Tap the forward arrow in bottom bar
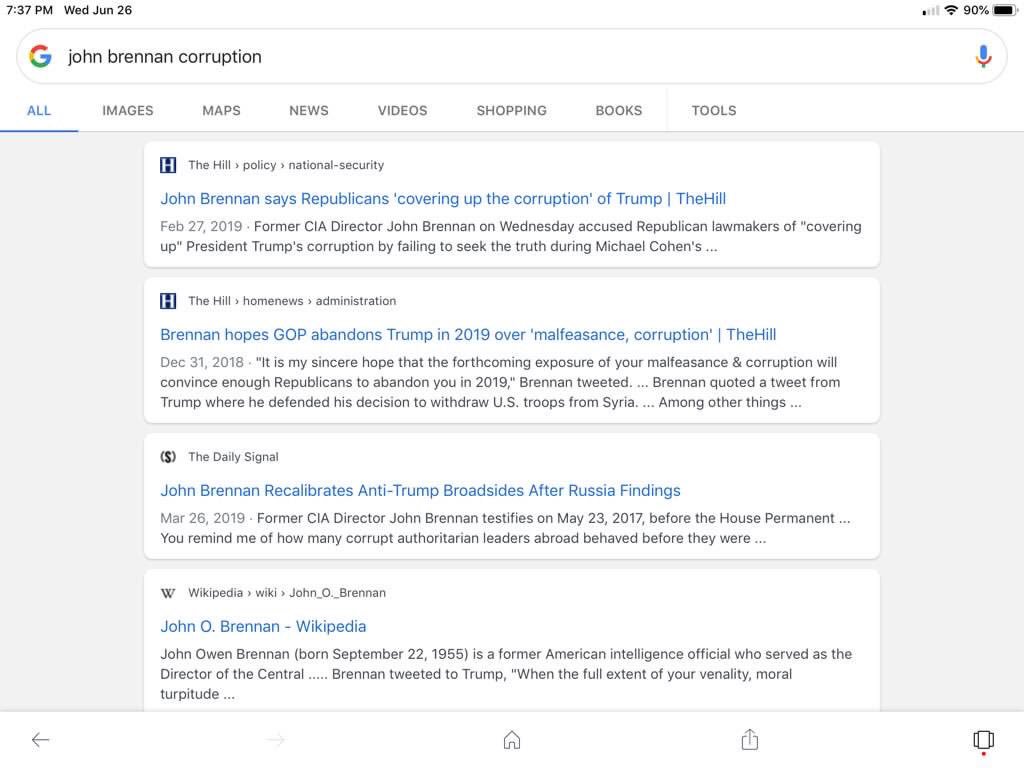The image size is (1024, 768). pyautogui.click(x=276, y=739)
